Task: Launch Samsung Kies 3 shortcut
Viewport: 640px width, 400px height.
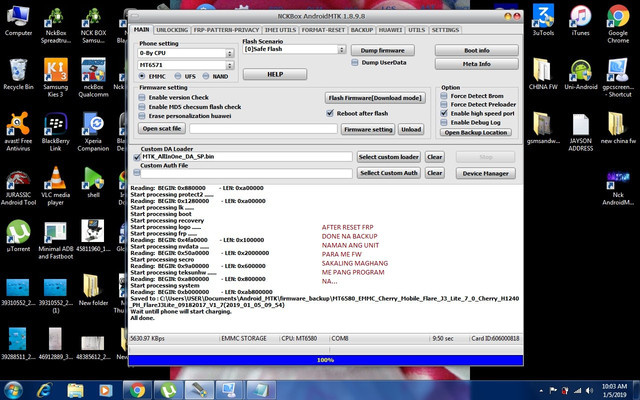Action: (x=56, y=78)
